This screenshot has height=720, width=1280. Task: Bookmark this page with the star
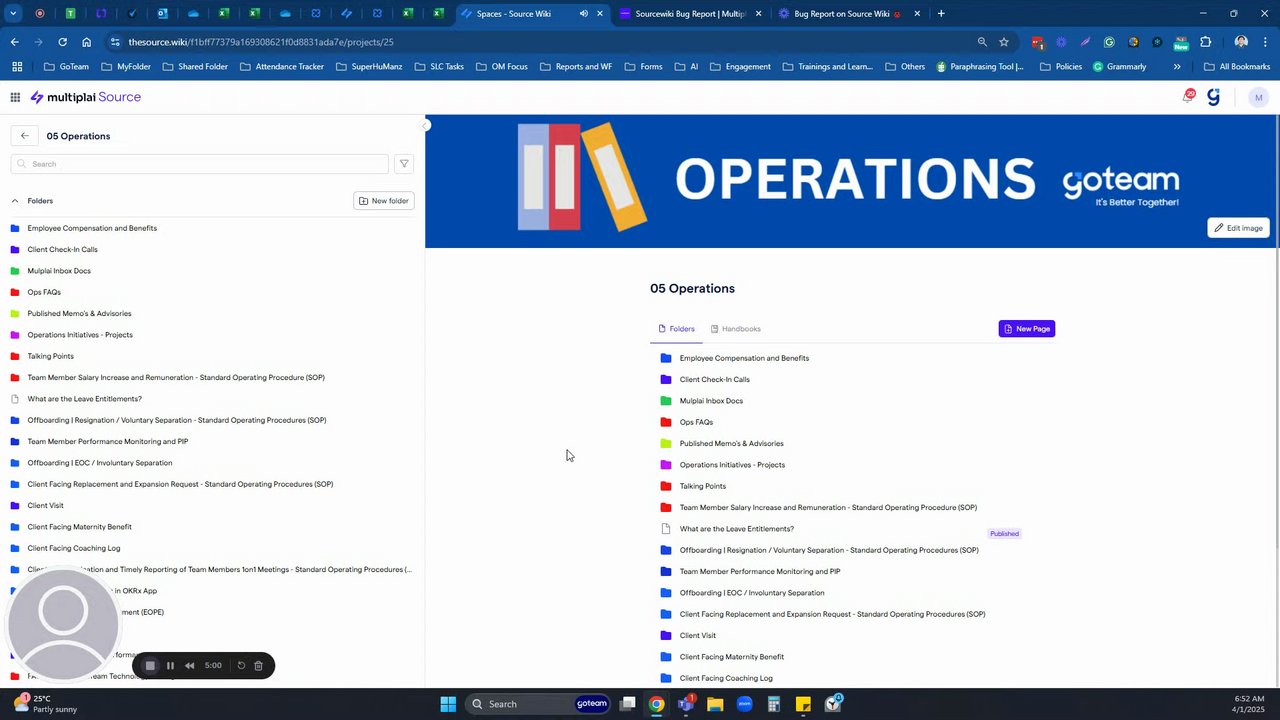pos(1004,42)
